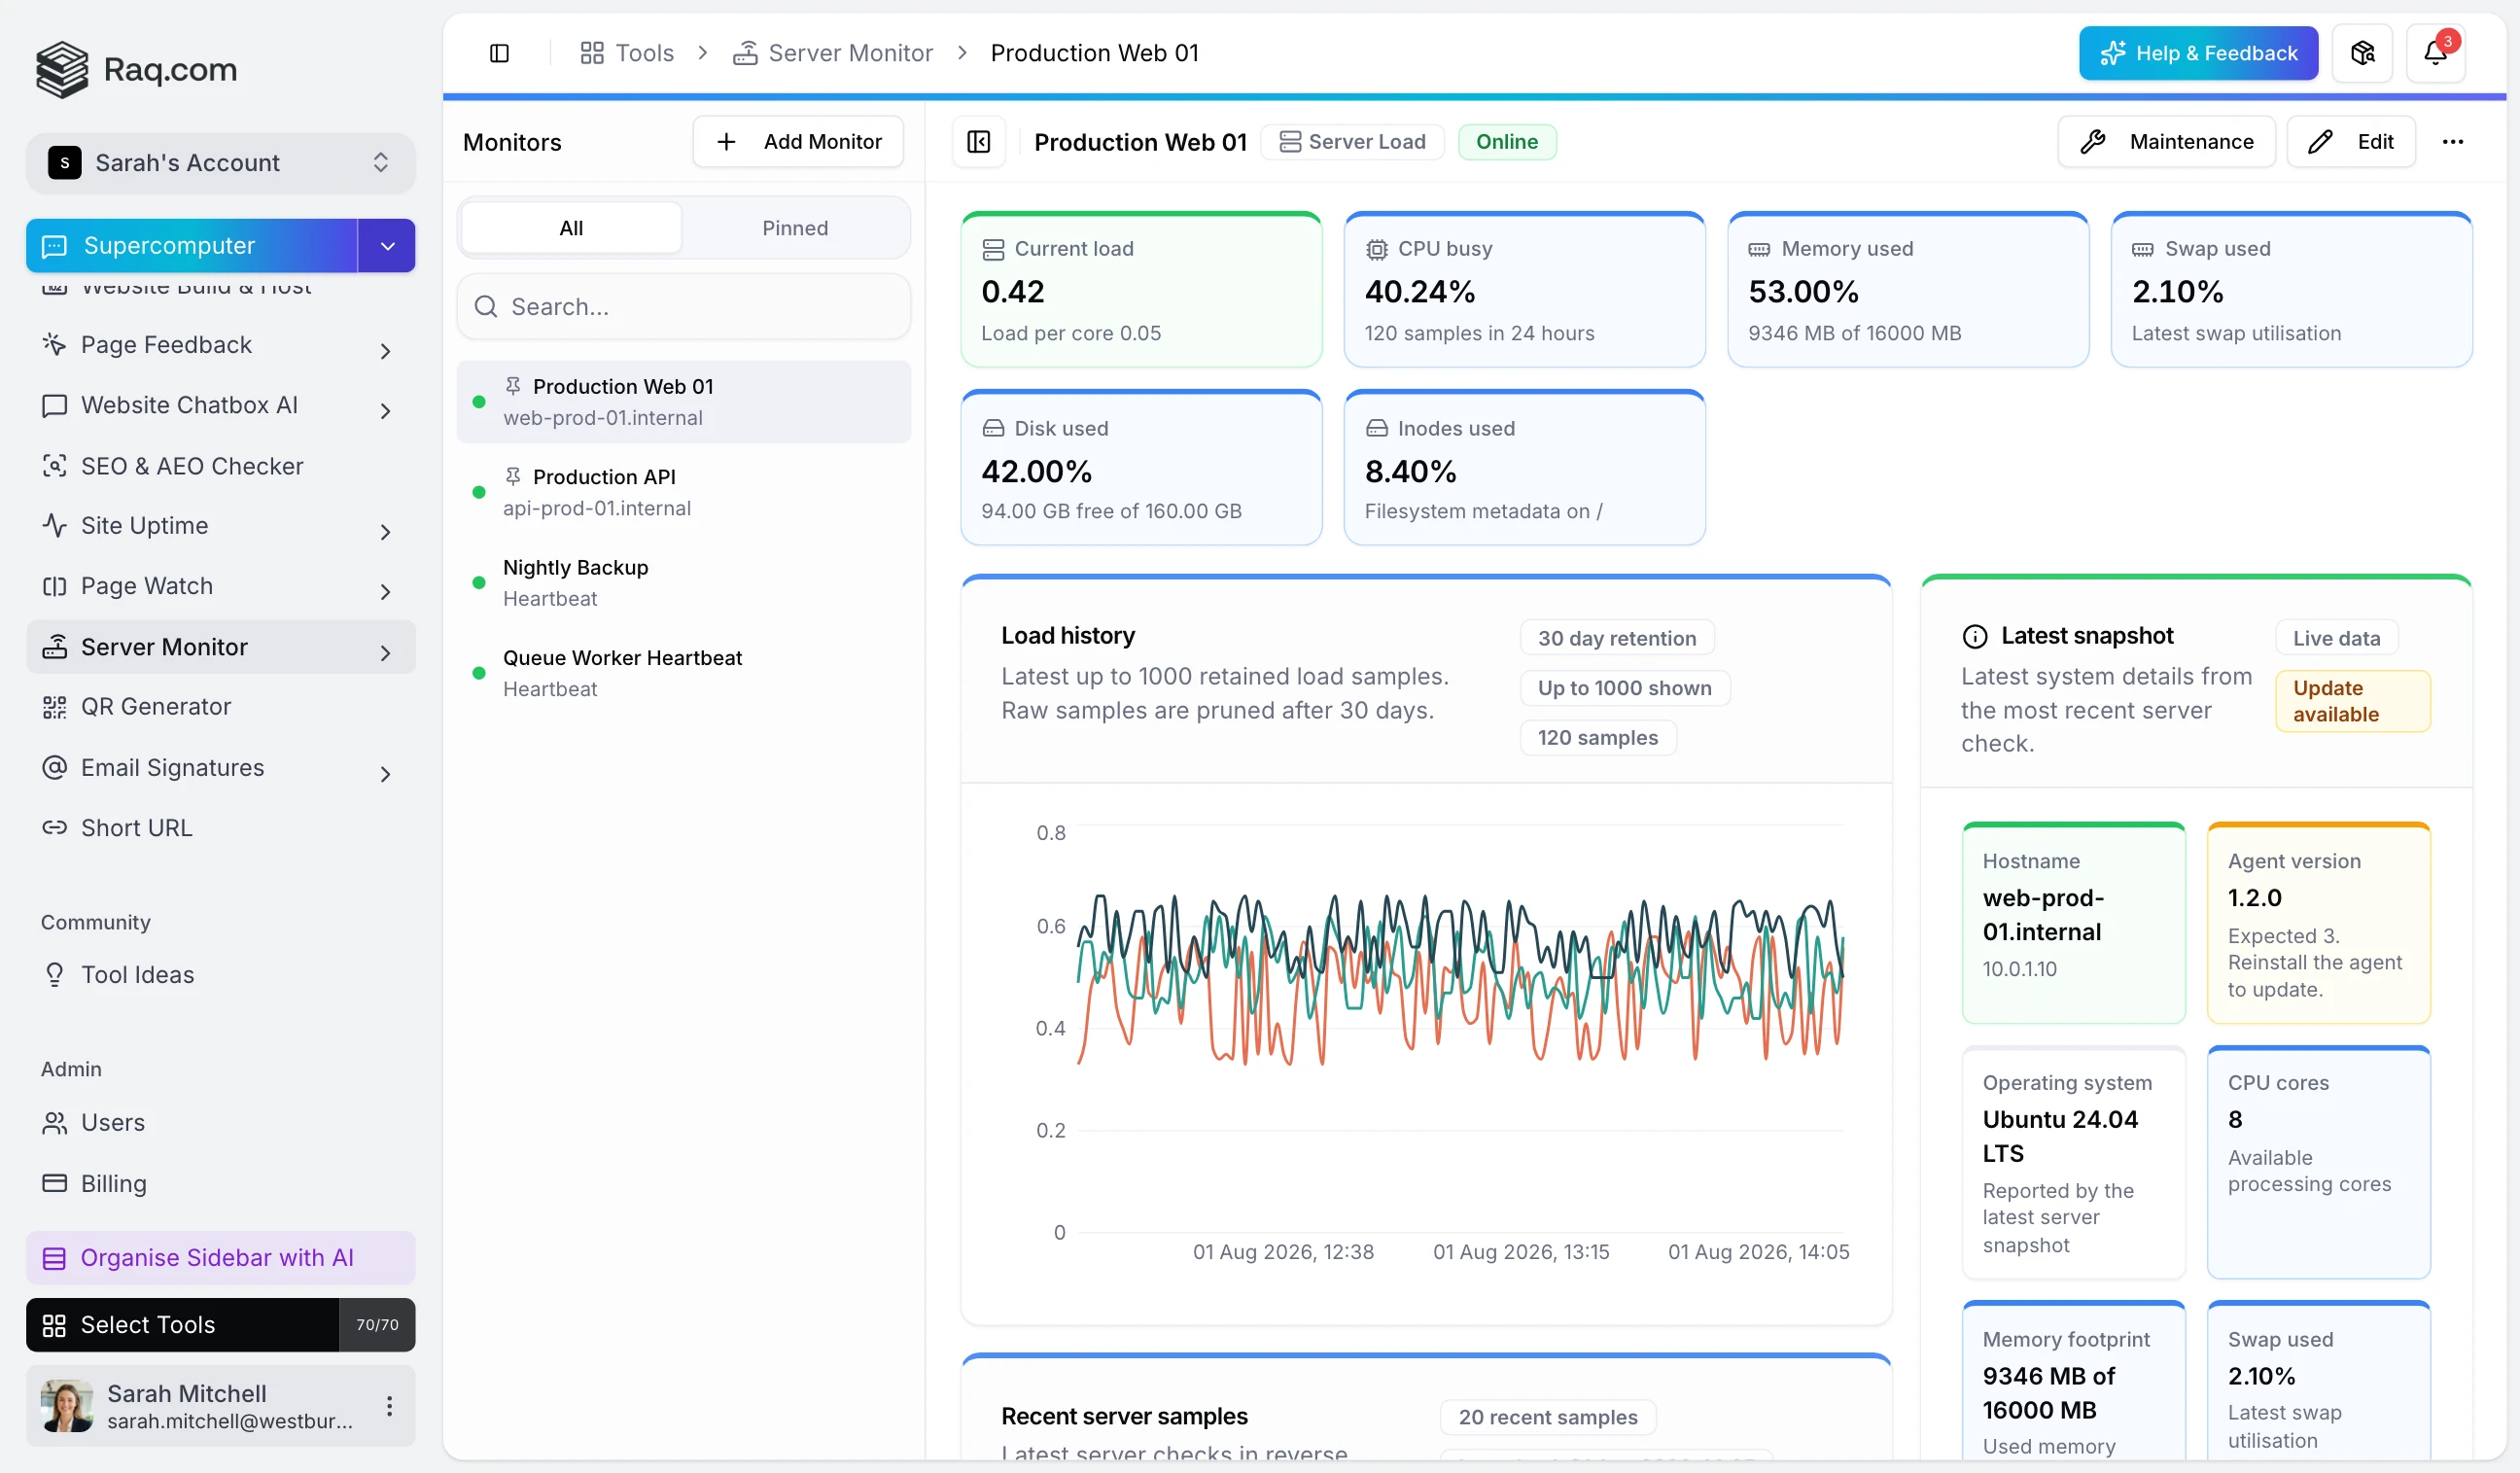Switch to the Pinned monitors tab
This screenshot has height=1473, width=2520.
click(x=795, y=228)
